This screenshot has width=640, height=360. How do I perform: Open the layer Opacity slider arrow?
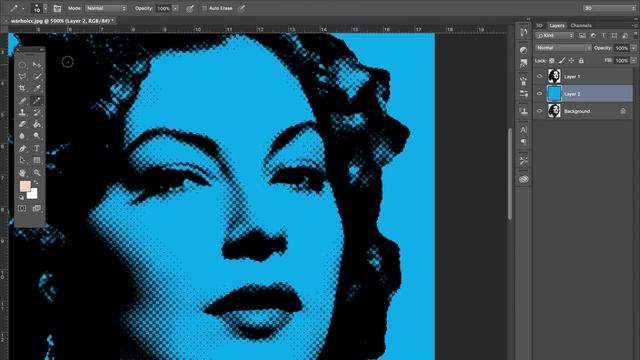click(633, 48)
